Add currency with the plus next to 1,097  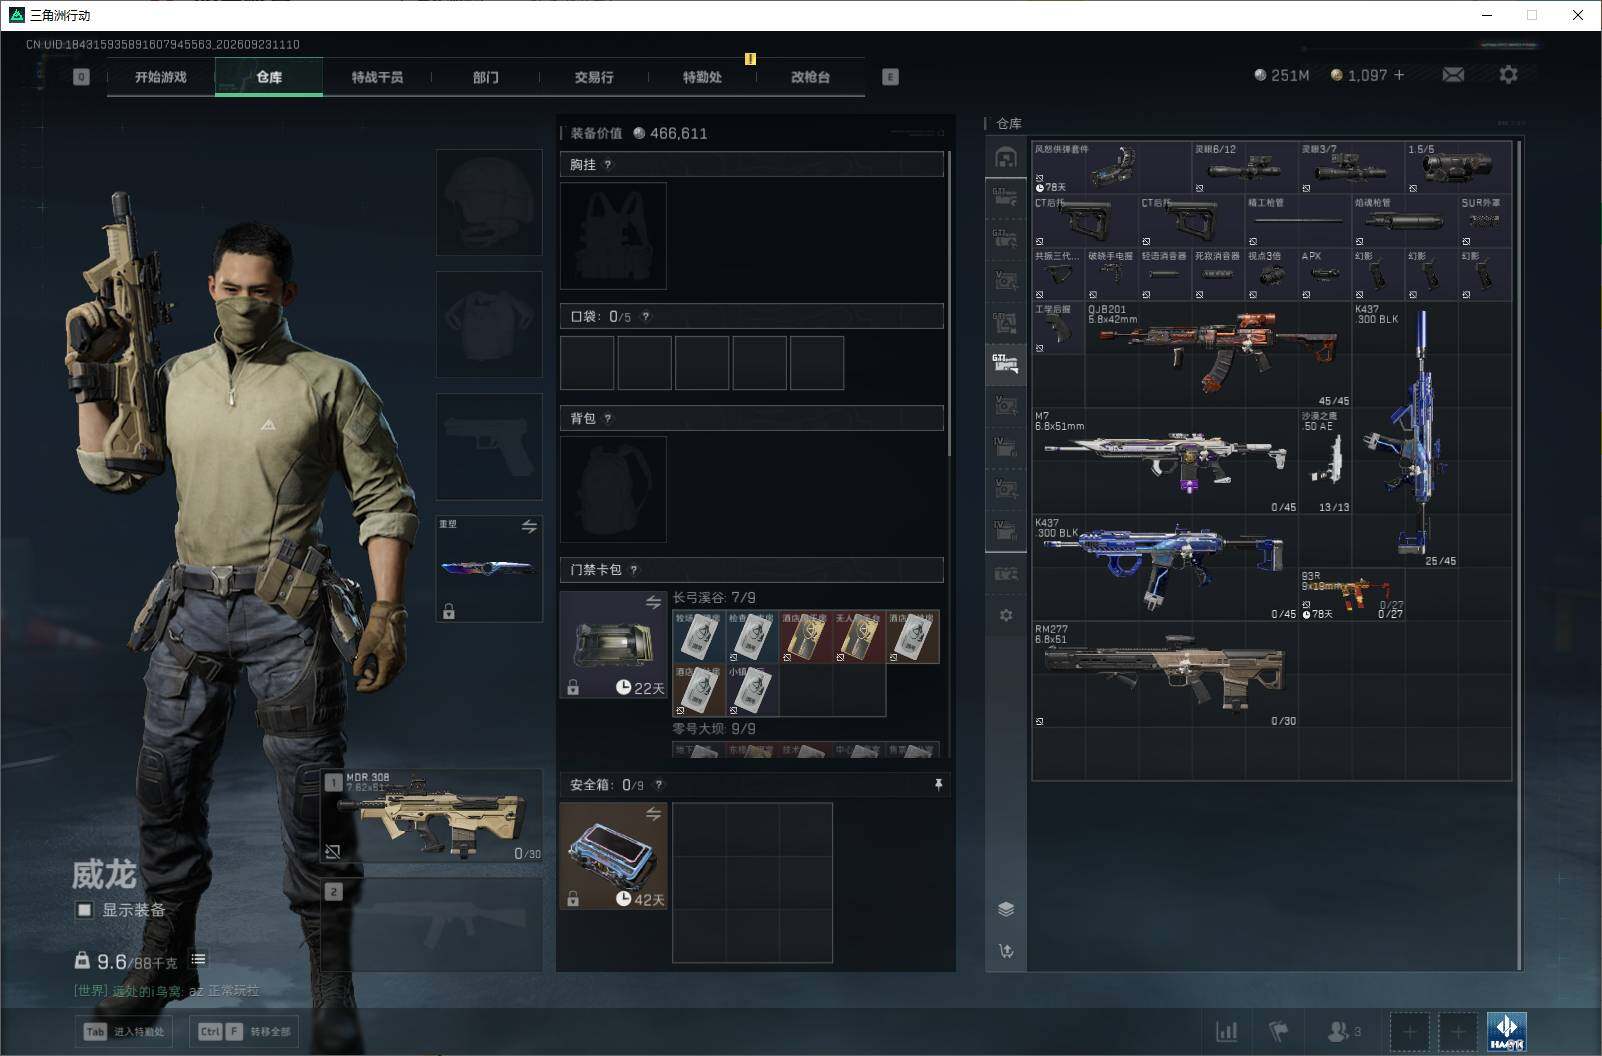(1398, 75)
